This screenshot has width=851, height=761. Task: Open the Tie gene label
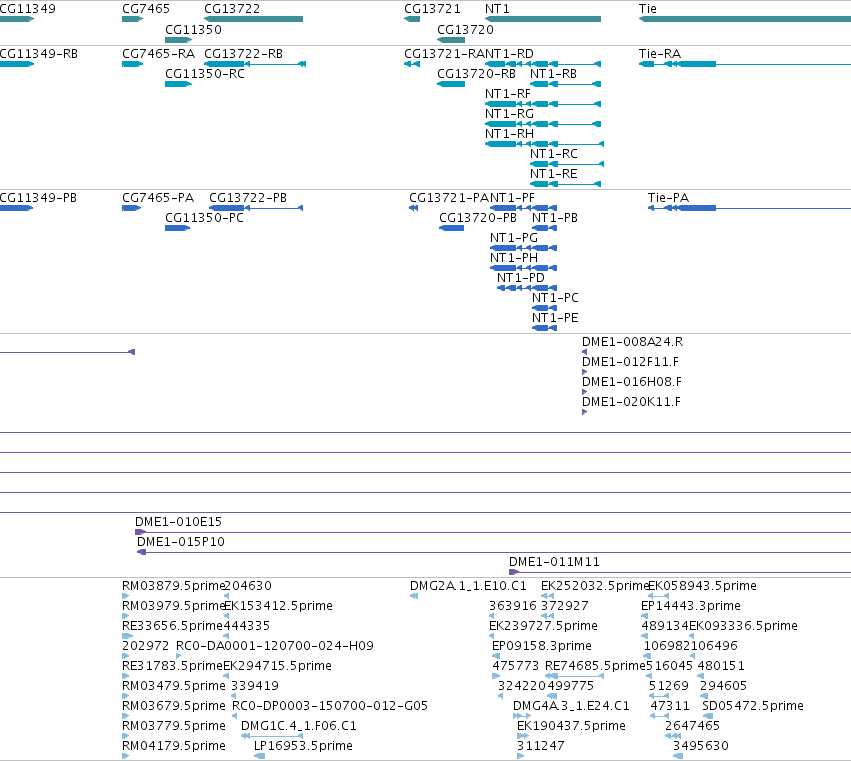[x=647, y=9]
